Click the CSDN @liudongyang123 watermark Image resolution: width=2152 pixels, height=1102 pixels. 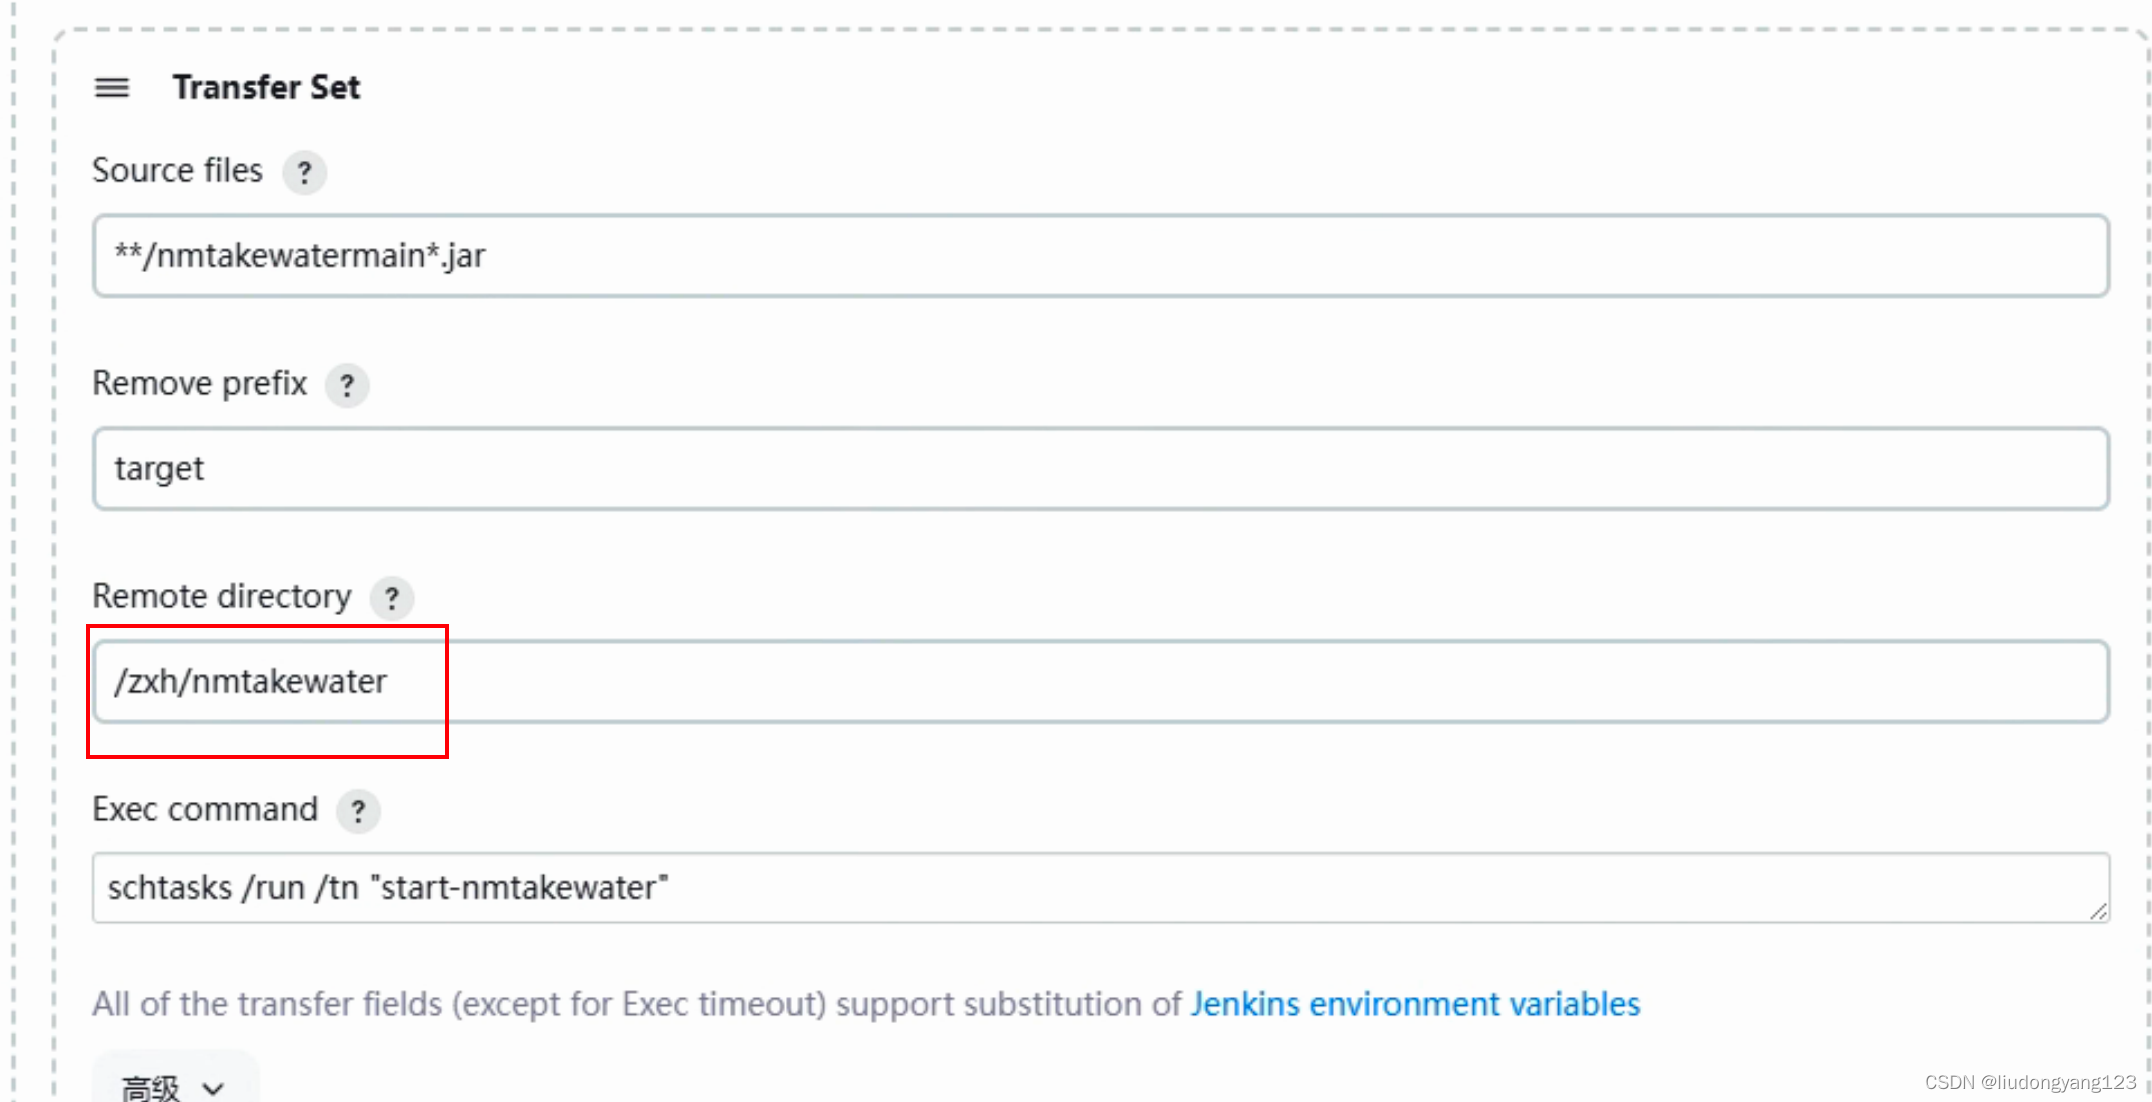2030,1082
